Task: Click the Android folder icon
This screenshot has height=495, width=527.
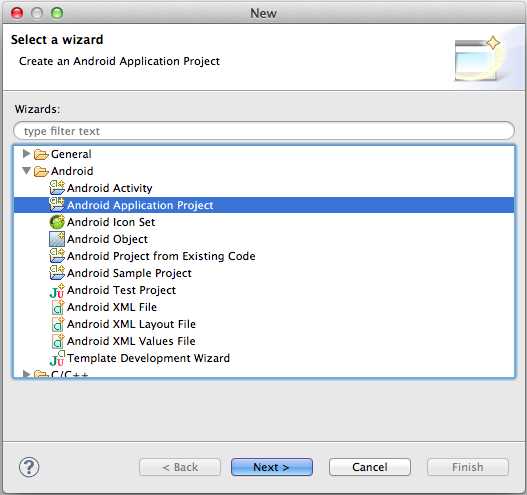Action: coord(41,171)
